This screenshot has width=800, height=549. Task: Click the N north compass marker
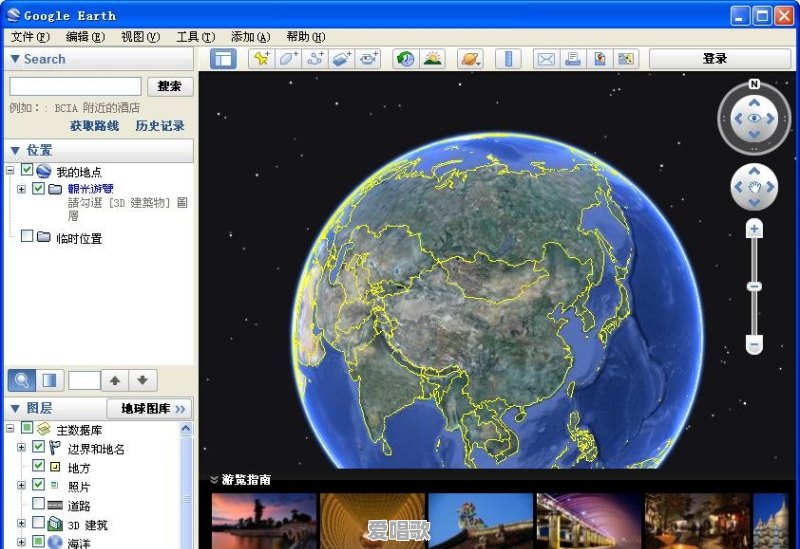coord(754,84)
